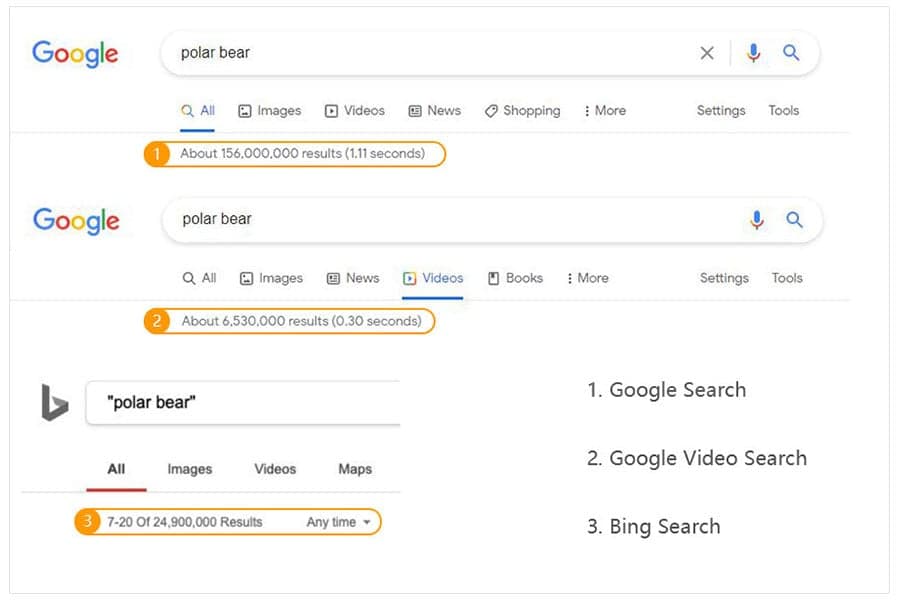Image resolution: width=900 pixels, height=600 pixels.
Task: Click the Bing logo icon
Action: (x=55, y=402)
